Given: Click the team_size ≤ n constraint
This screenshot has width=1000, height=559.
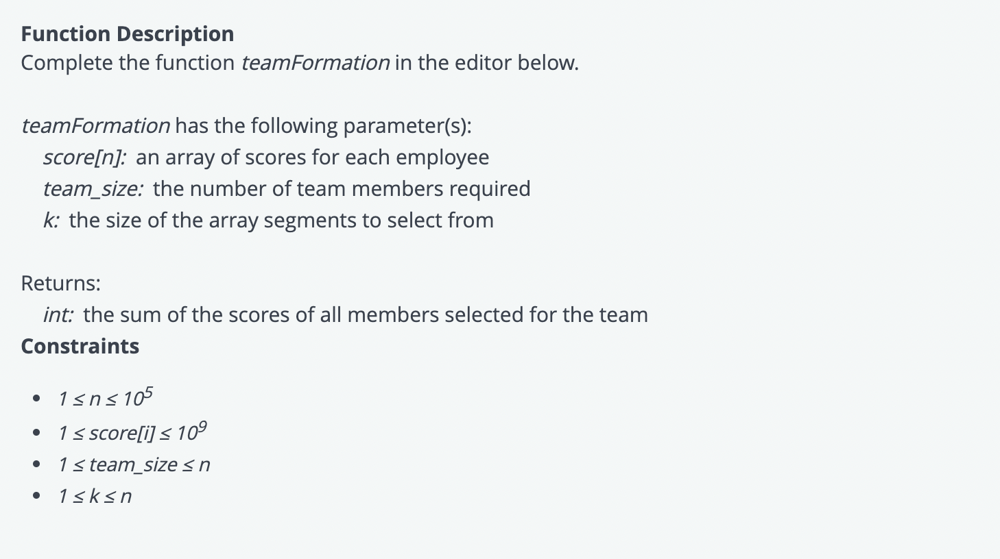Looking at the screenshot, I should click(134, 465).
